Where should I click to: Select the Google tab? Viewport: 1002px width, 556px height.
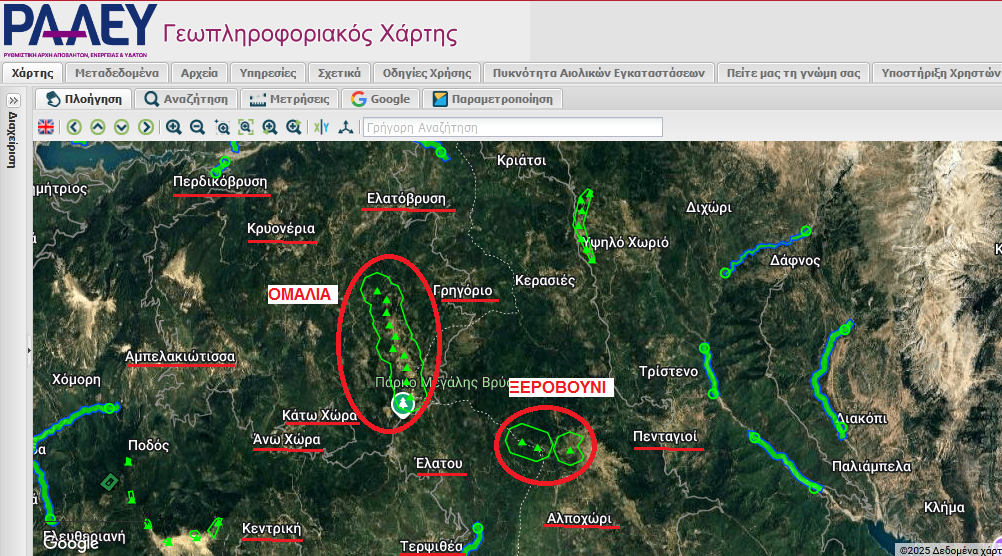381,99
